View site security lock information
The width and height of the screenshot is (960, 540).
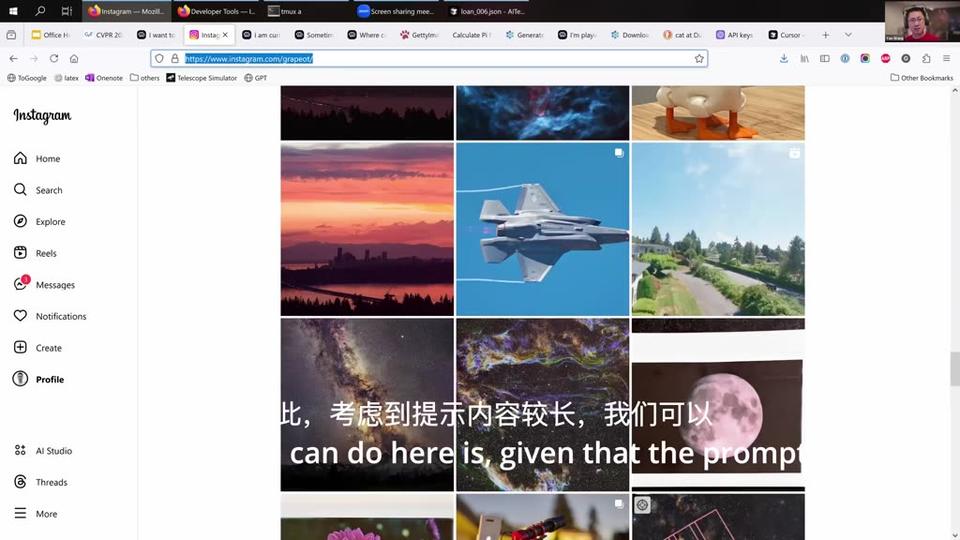(174, 59)
